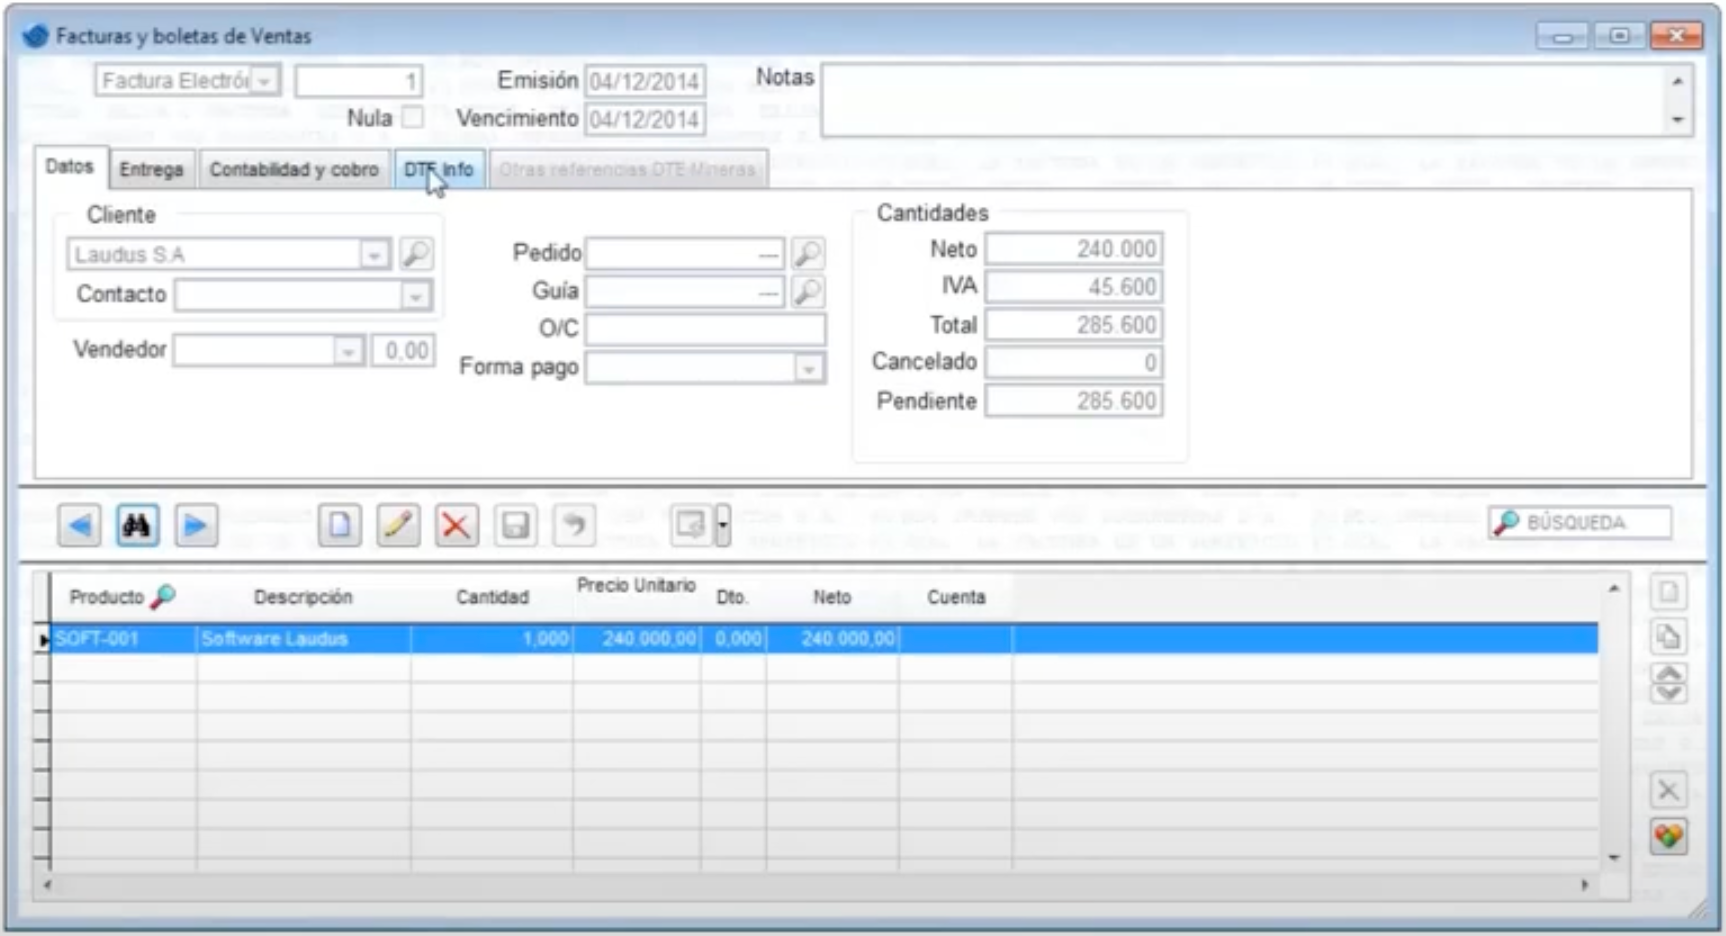Open the Contabilidad y cobro tab

(x=294, y=169)
